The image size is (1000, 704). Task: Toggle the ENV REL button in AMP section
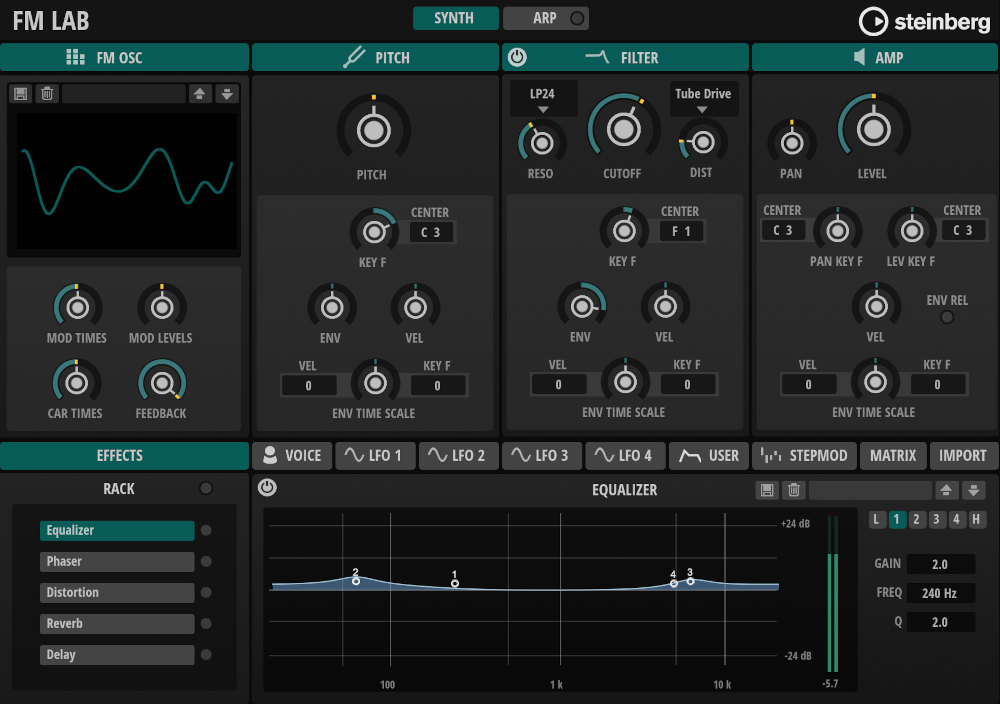(x=946, y=317)
